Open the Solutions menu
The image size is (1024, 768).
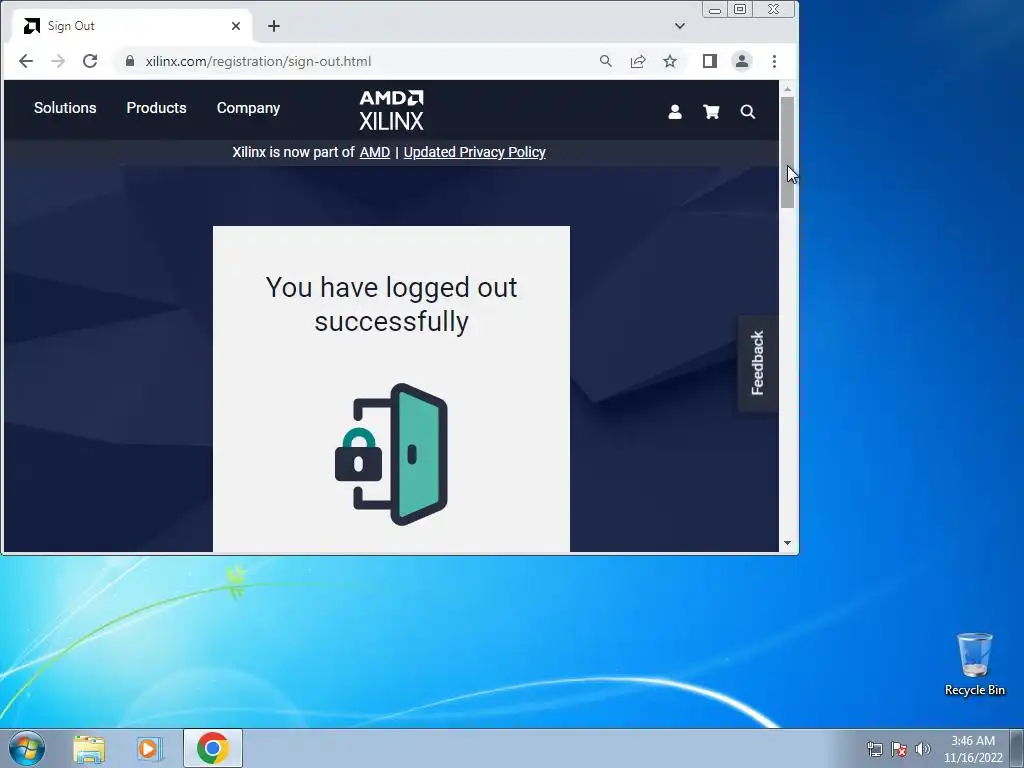[x=65, y=108]
